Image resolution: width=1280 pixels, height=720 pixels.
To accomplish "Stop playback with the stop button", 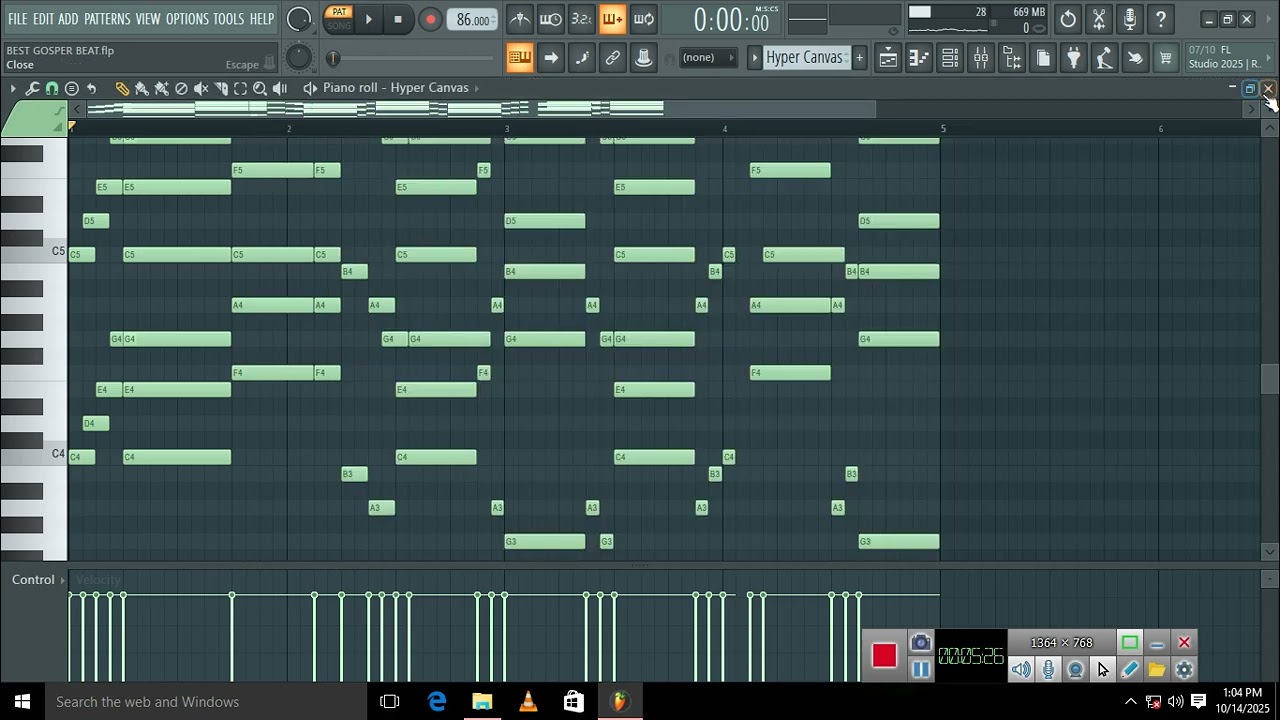I will [x=398, y=19].
